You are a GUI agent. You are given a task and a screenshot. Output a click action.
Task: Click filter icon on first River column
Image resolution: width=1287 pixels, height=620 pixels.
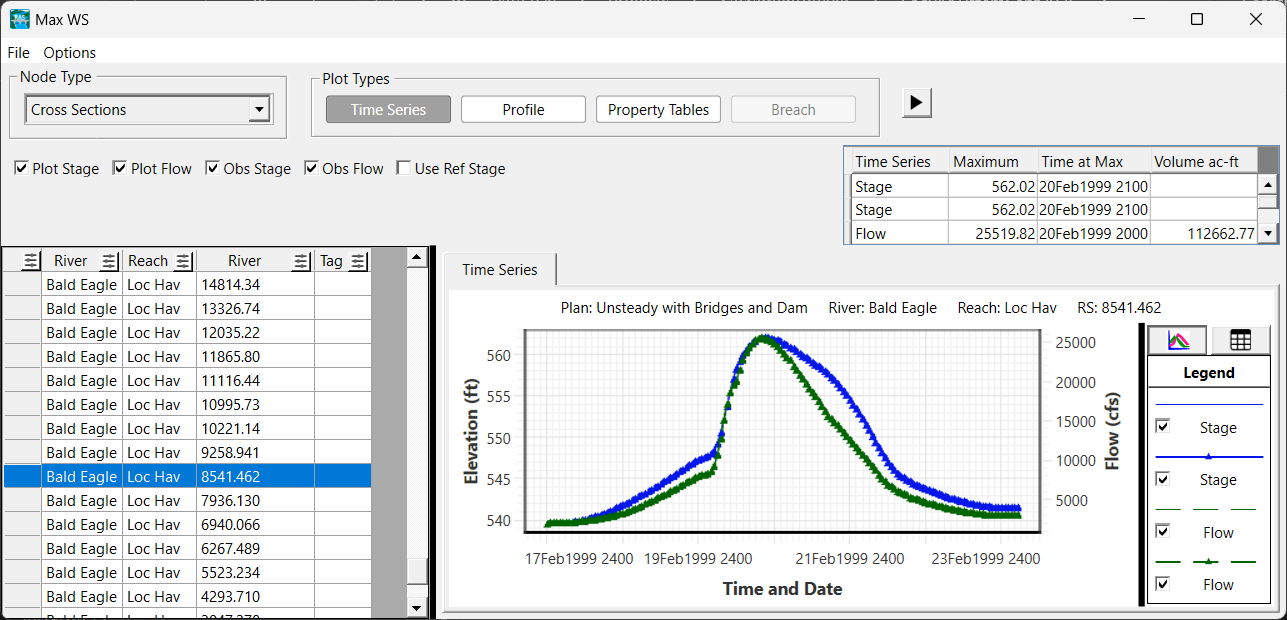[x=109, y=261]
